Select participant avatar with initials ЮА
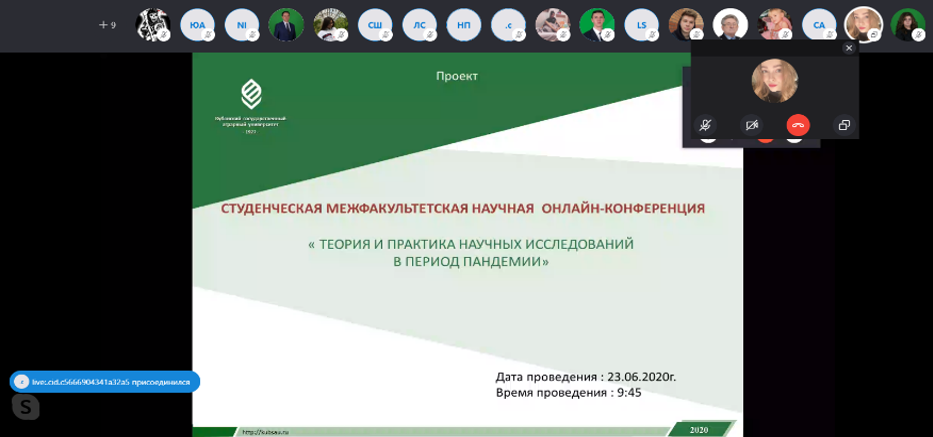This screenshot has height=437, width=933. tap(197, 25)
